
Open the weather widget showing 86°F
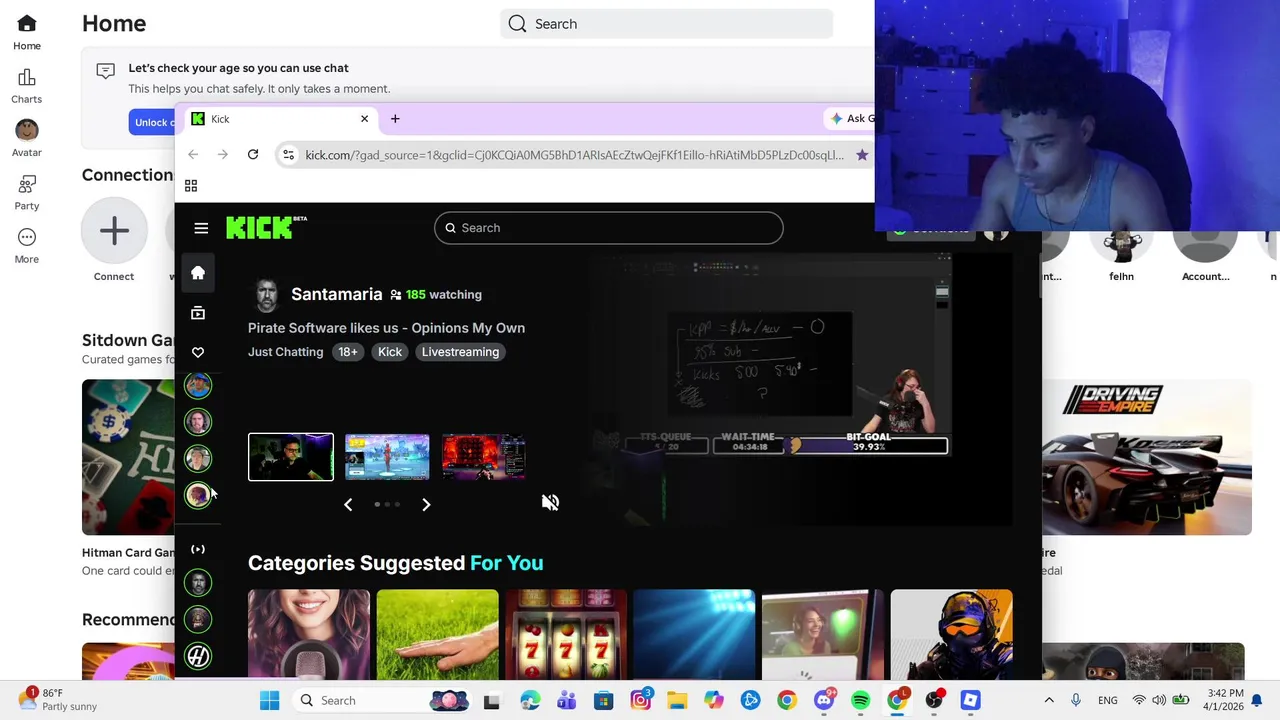[58, 700]
